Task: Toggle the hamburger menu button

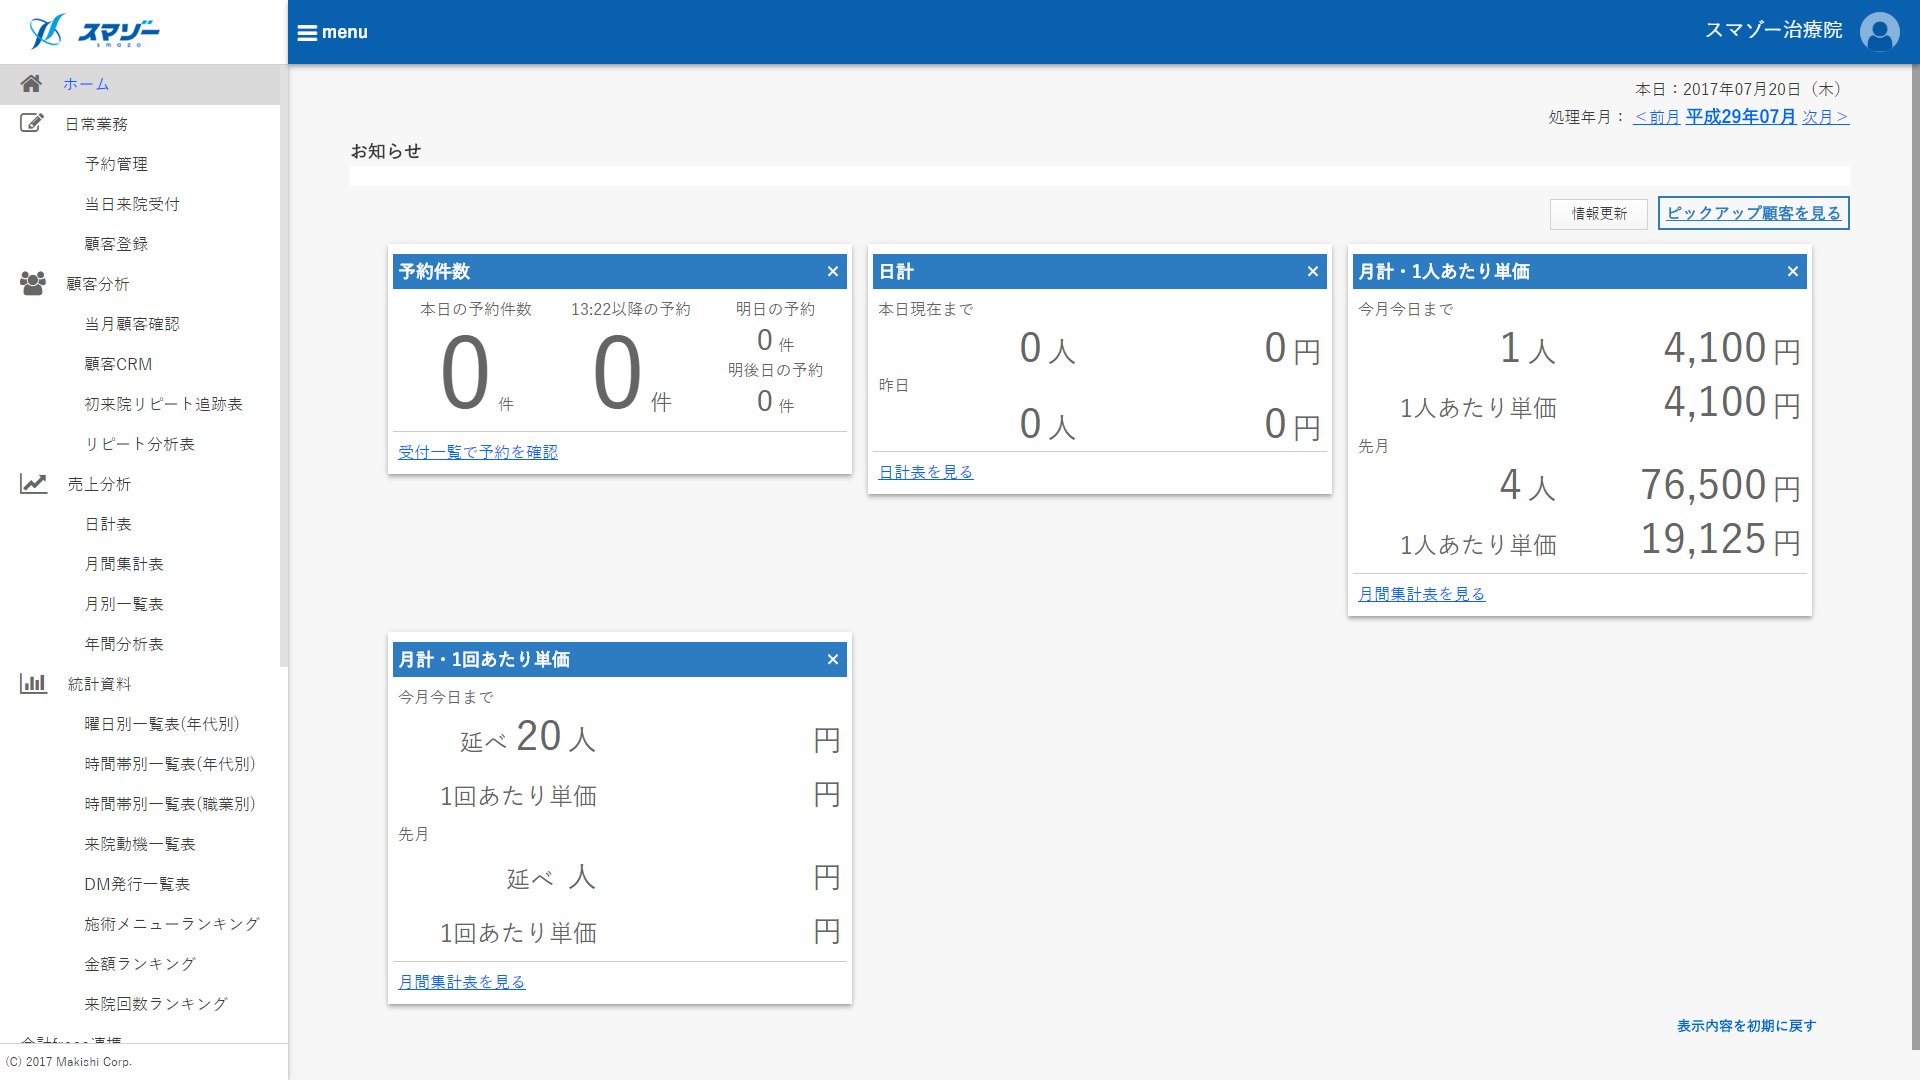Action: tap(332, 32)
